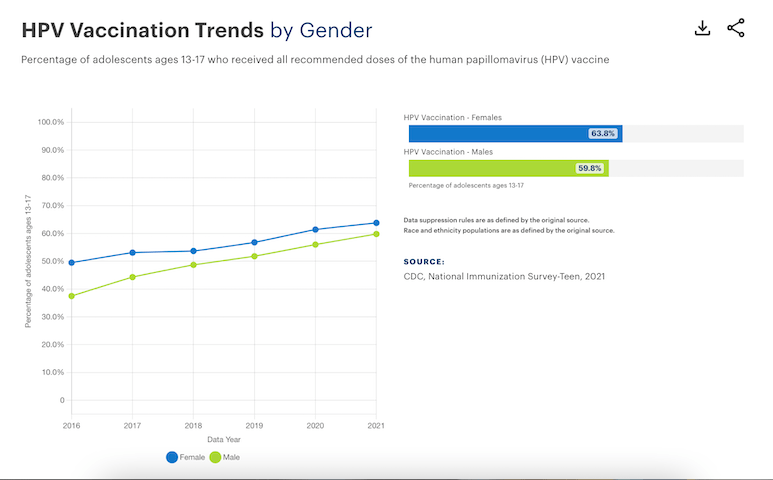Click the 59.8% value label

coord(590,168)
